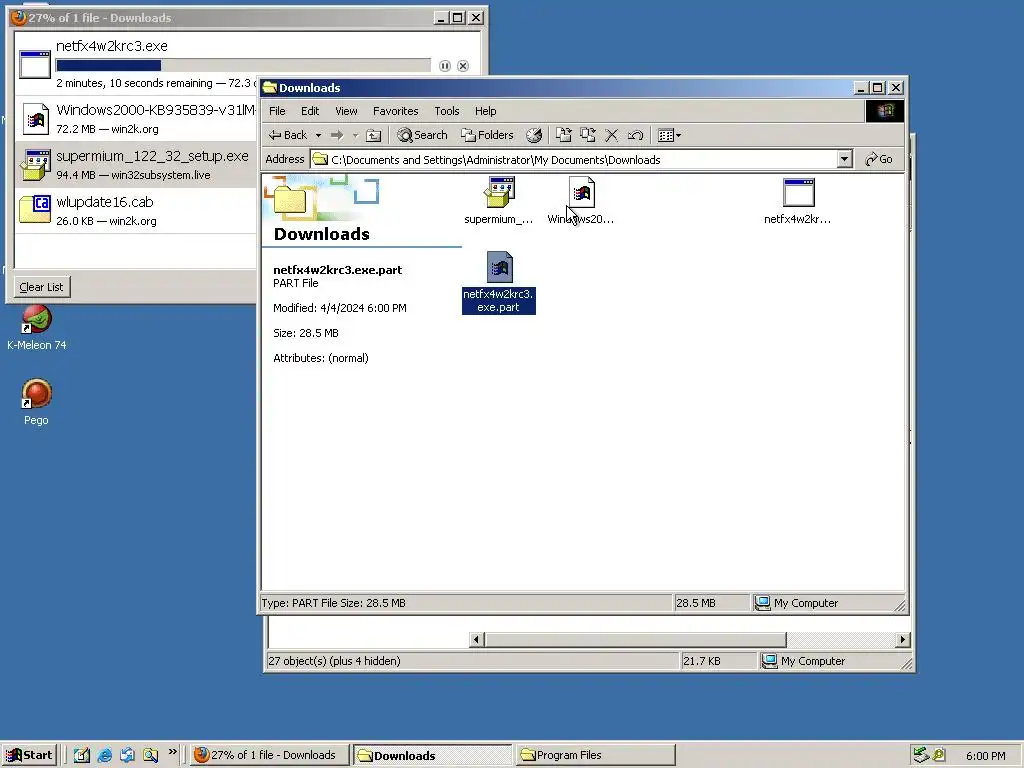Switch to the Program Files taskbar button
1024x768 pixels.
coord(596,755)
